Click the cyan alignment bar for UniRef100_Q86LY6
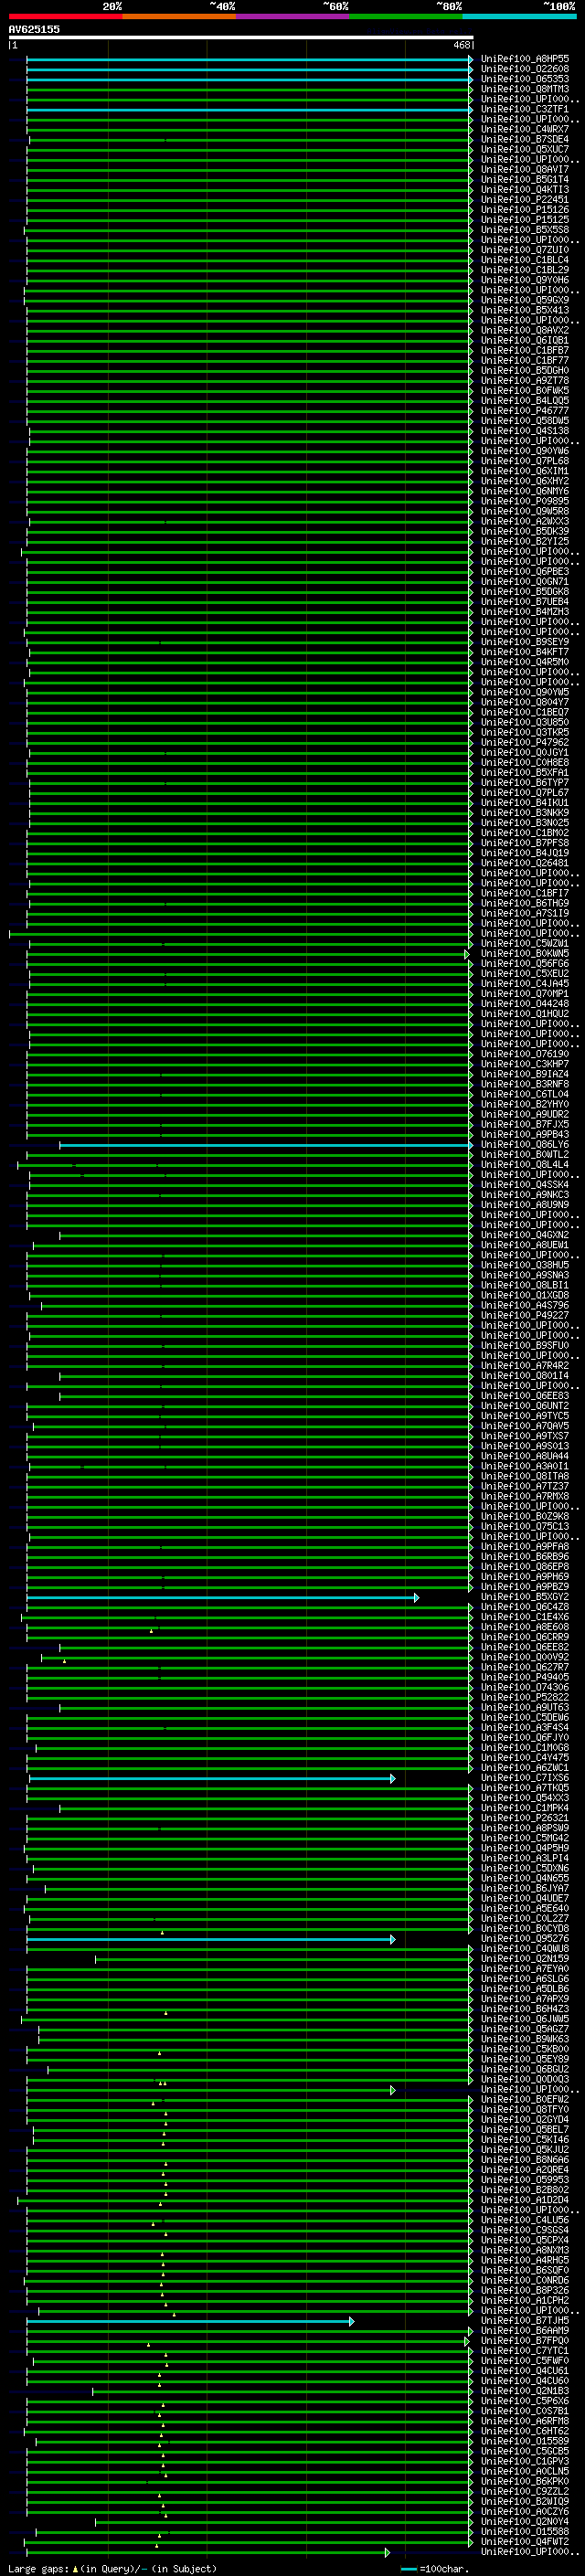 (265, 1145)
